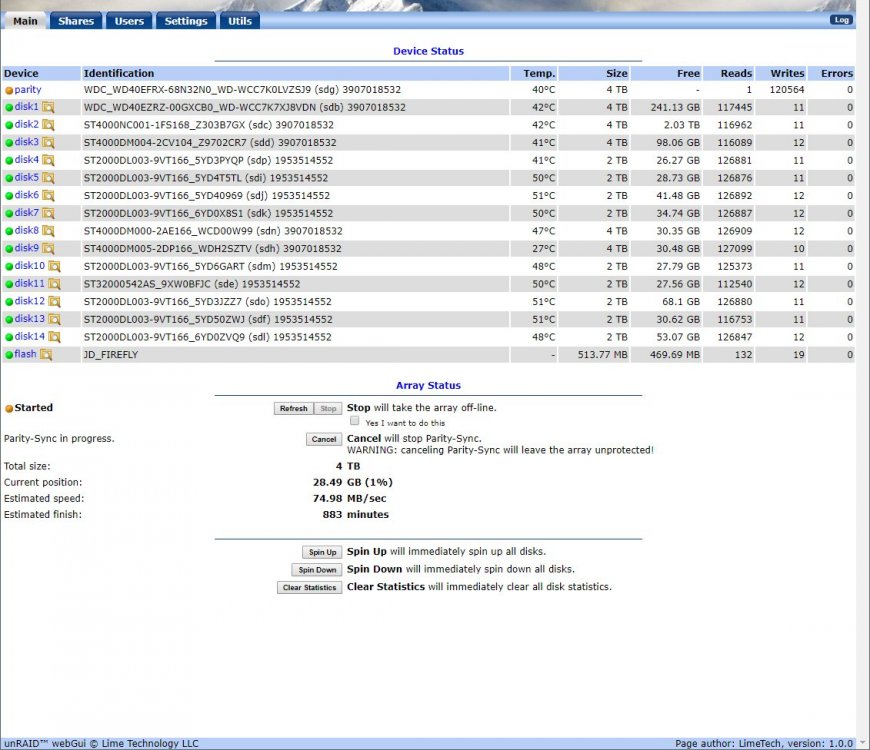The image size is (870, 750).
Task: Open the browse folder icon for disk4
Action: click(48, 161)
